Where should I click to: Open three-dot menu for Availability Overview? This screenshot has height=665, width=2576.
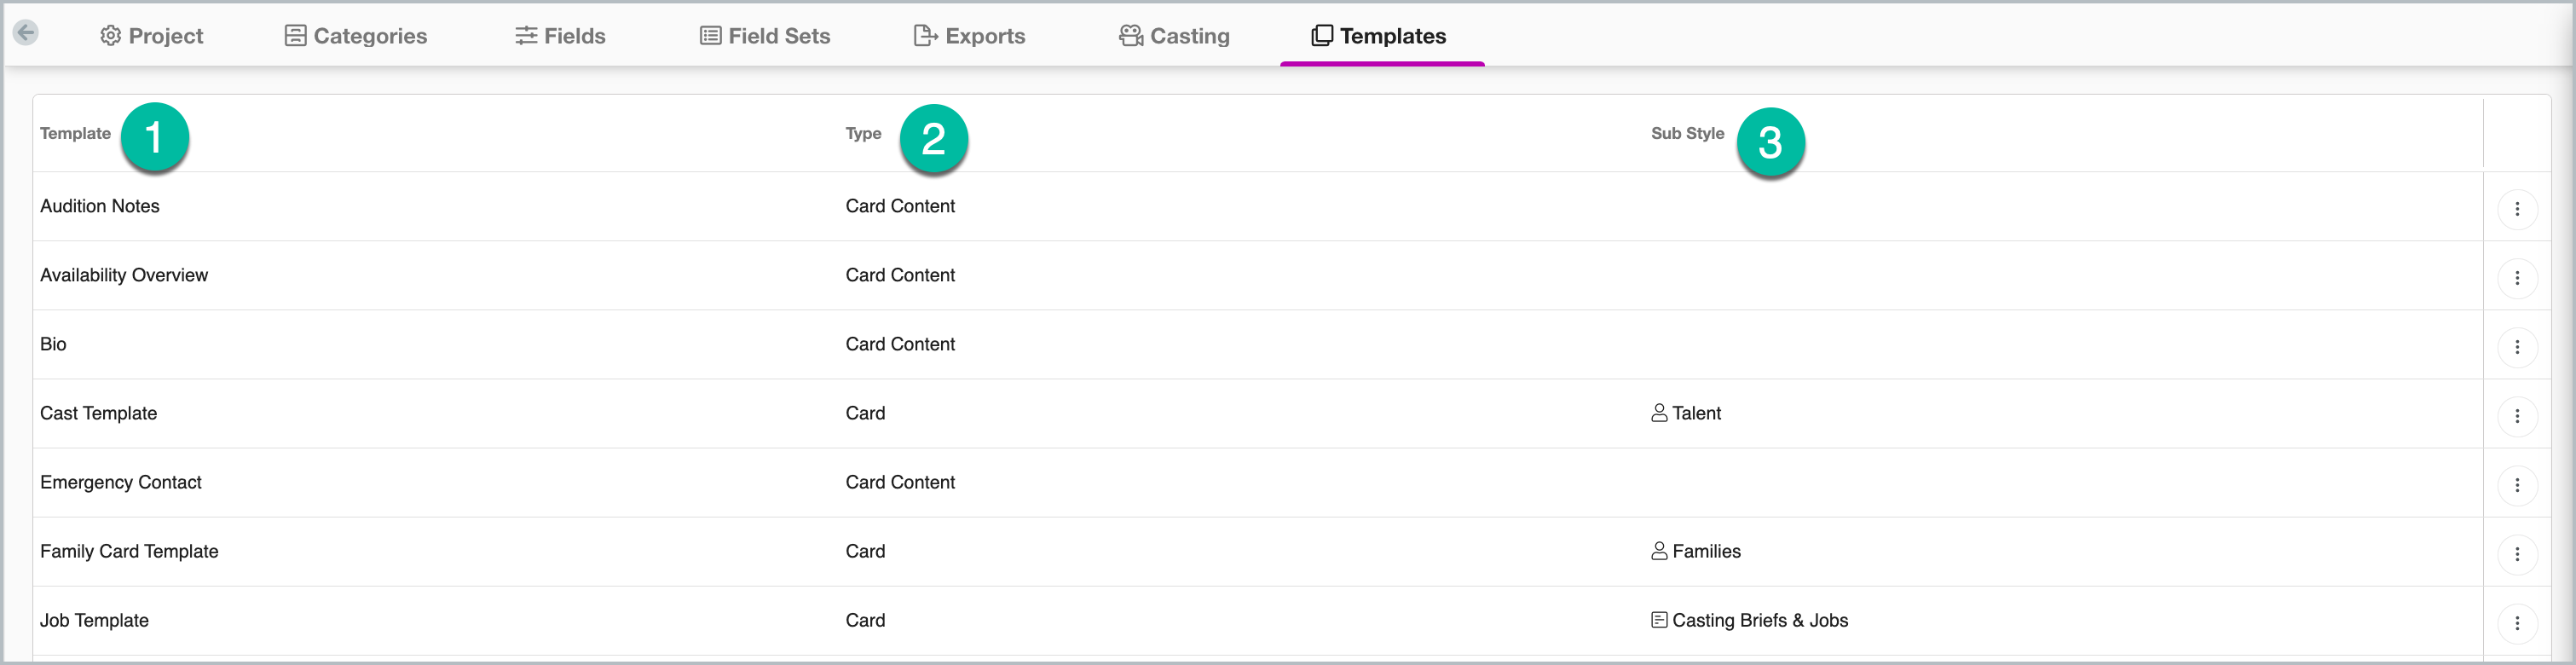pyautogui.click(x=2517, y=278)
